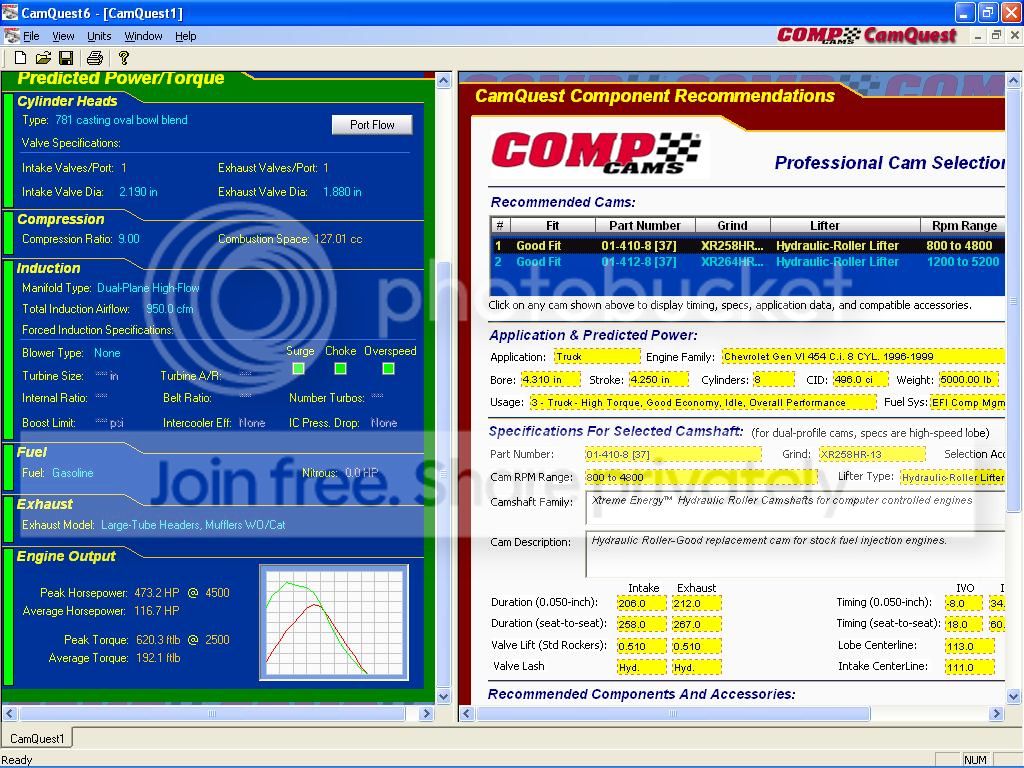Click the document icon beside File menu
The image size is (1024, 768).
click(11, 36)
